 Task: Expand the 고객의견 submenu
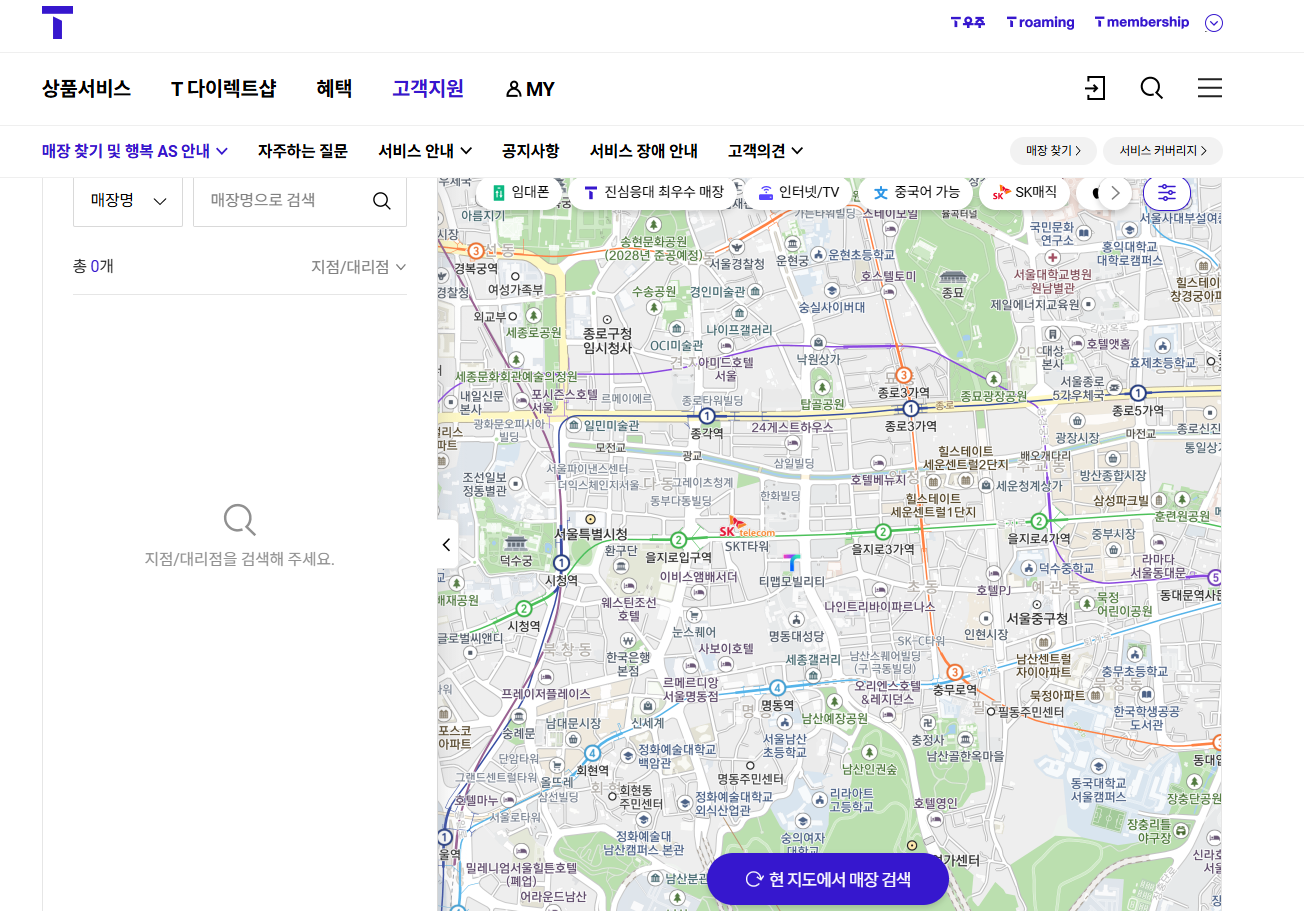[766, 151]
